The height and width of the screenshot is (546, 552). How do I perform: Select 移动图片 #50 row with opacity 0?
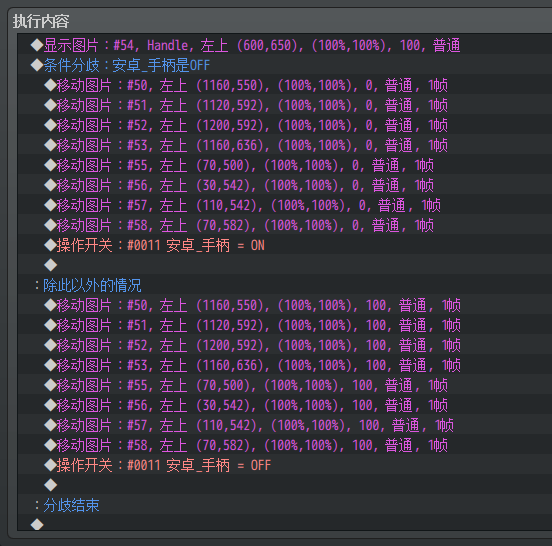[x=284, y=85]
